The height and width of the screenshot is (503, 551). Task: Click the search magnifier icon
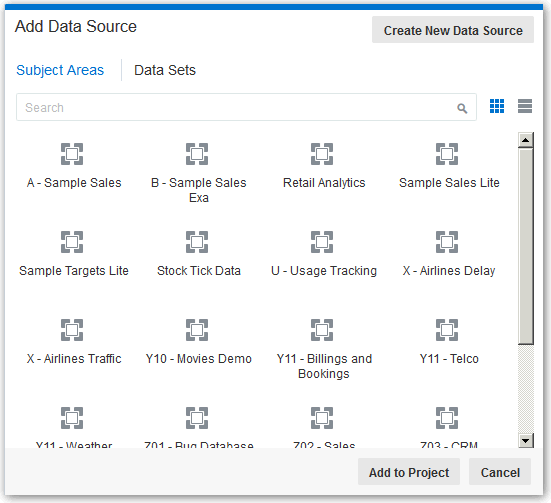pyautogui.click(x=462, y=108)
